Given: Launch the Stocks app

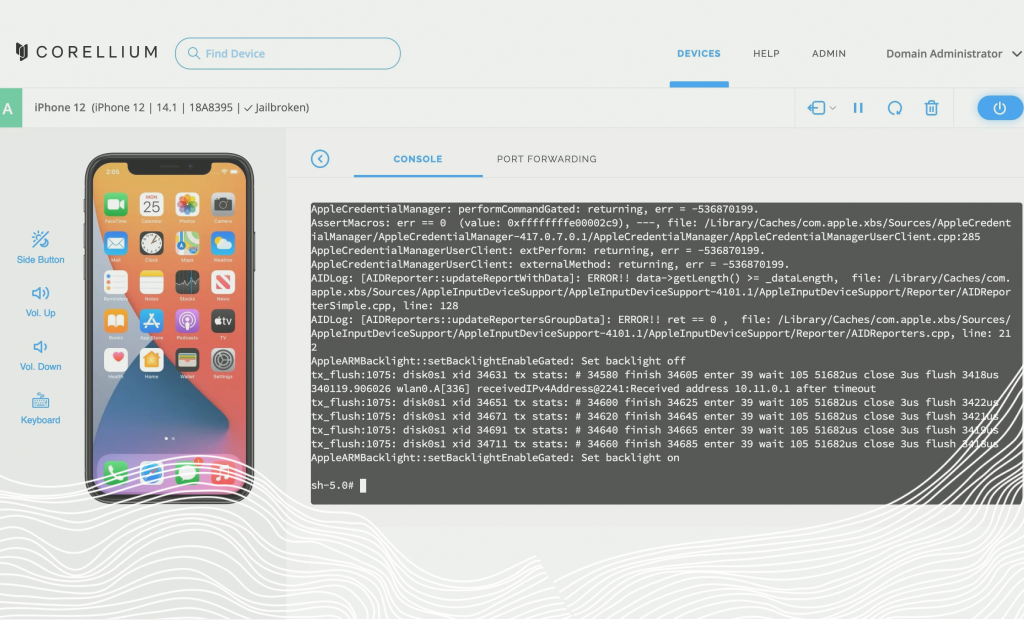Looking at the screenshot, I should pyautogui.click(x=187, y=282).
